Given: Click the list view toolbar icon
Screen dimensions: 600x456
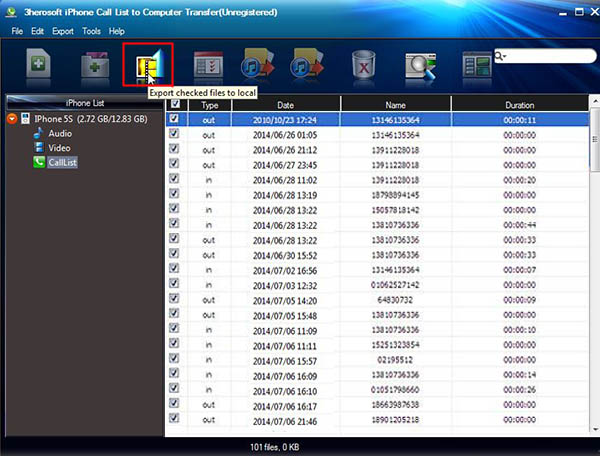Looking at the screenshot, I should point(476,67).
